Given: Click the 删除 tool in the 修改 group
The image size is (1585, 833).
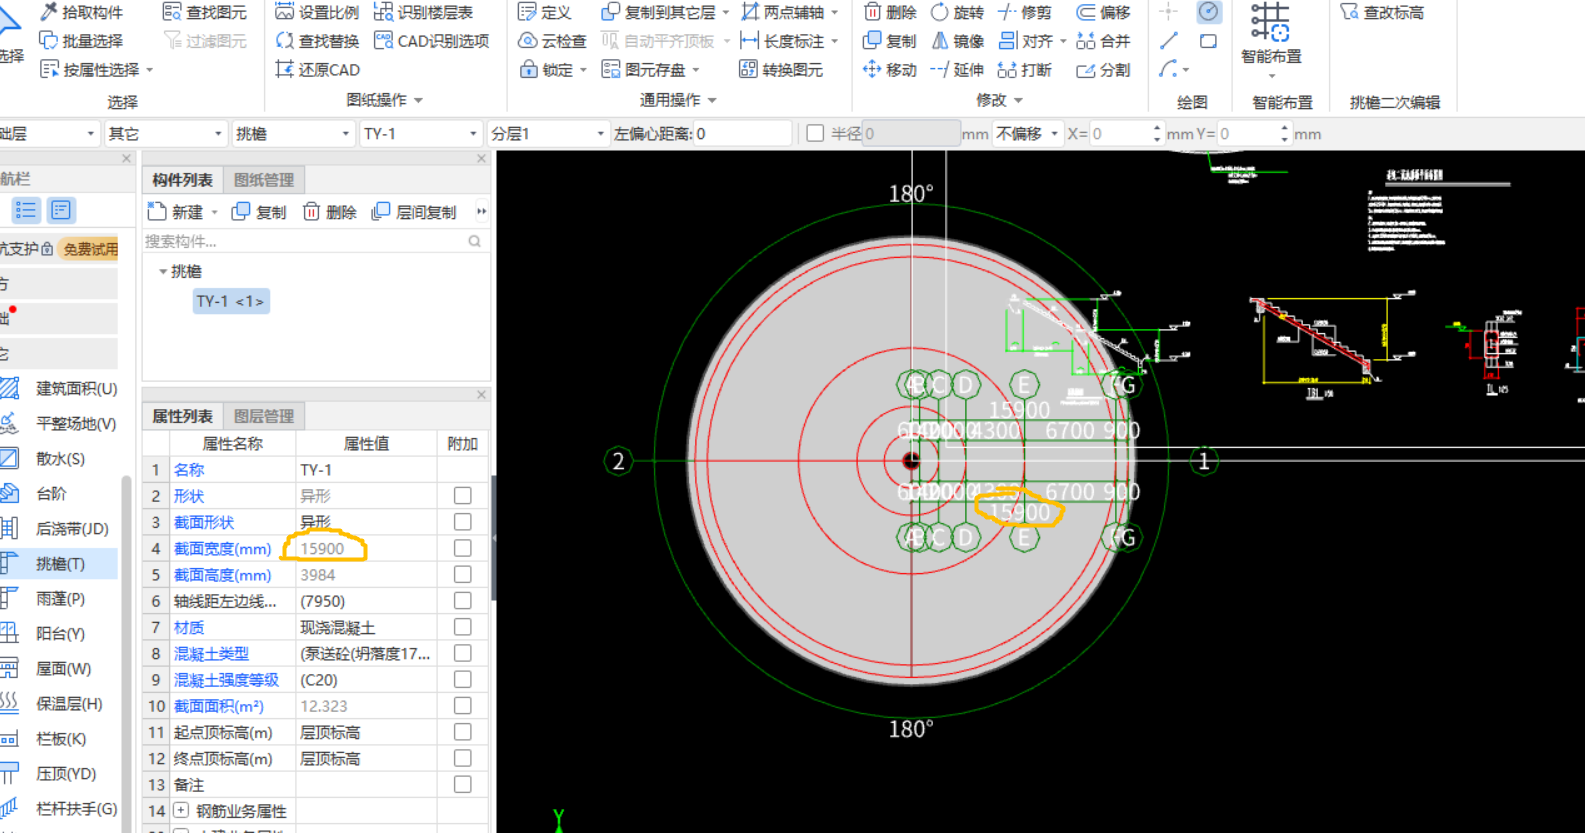Looking at the screenshot, I should (889, 12).
